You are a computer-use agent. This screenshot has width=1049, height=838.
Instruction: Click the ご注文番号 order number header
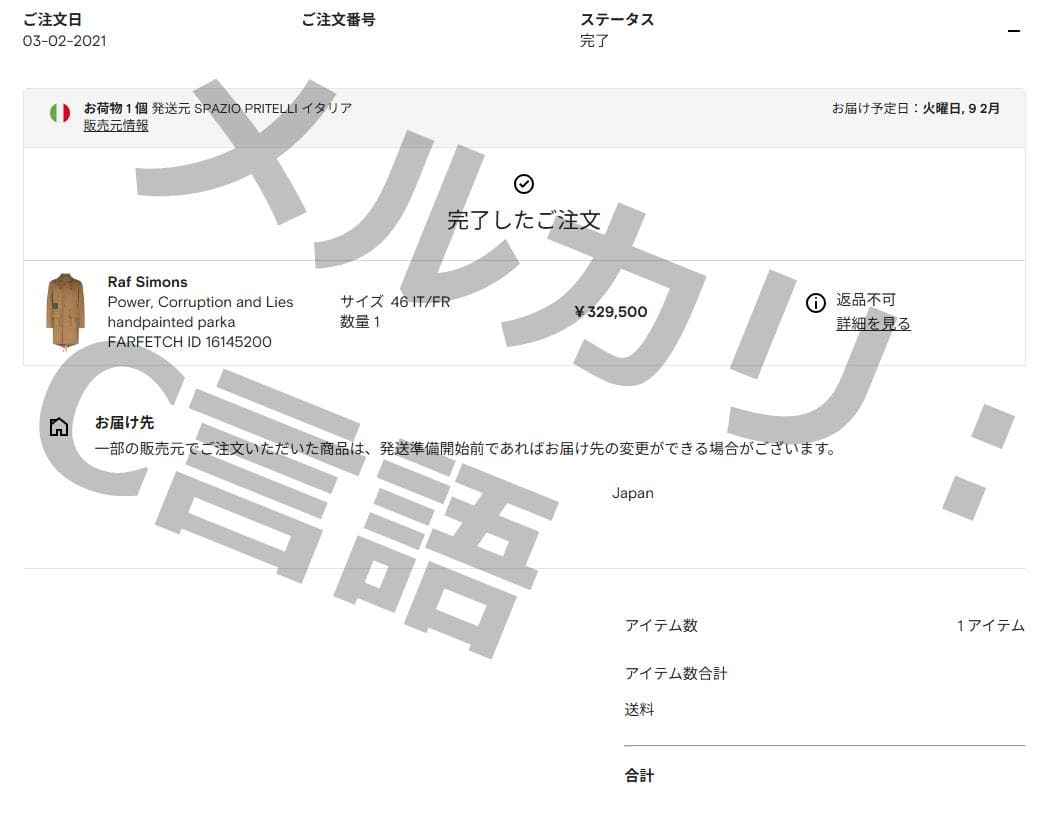(337, 18)
